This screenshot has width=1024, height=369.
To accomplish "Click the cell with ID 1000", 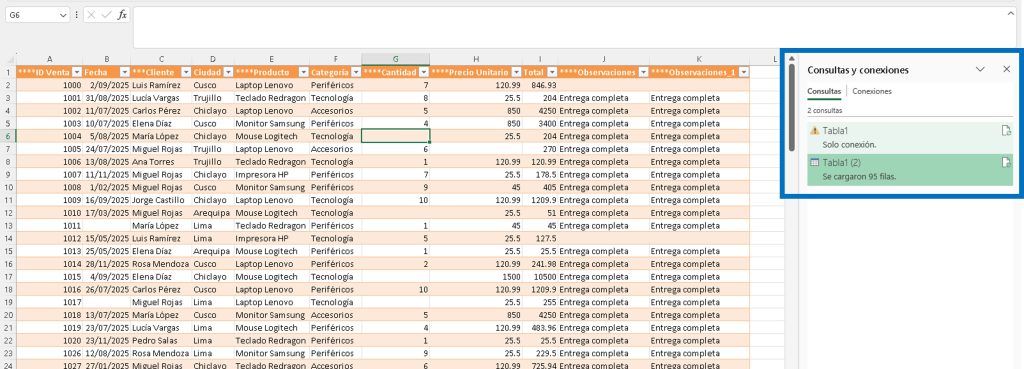I will click(50, 85).
